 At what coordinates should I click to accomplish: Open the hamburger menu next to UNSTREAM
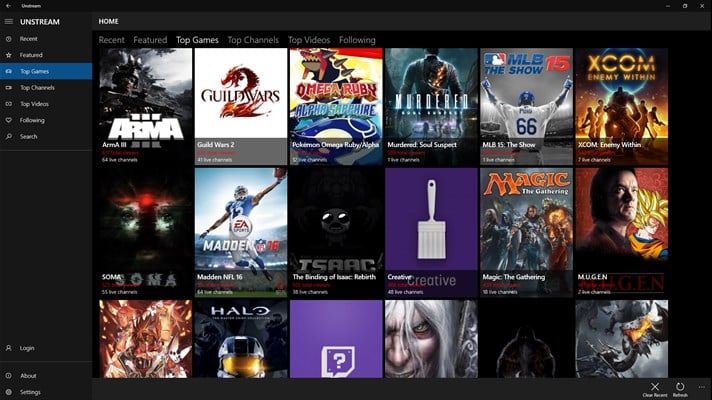click(x=9, y=21)
